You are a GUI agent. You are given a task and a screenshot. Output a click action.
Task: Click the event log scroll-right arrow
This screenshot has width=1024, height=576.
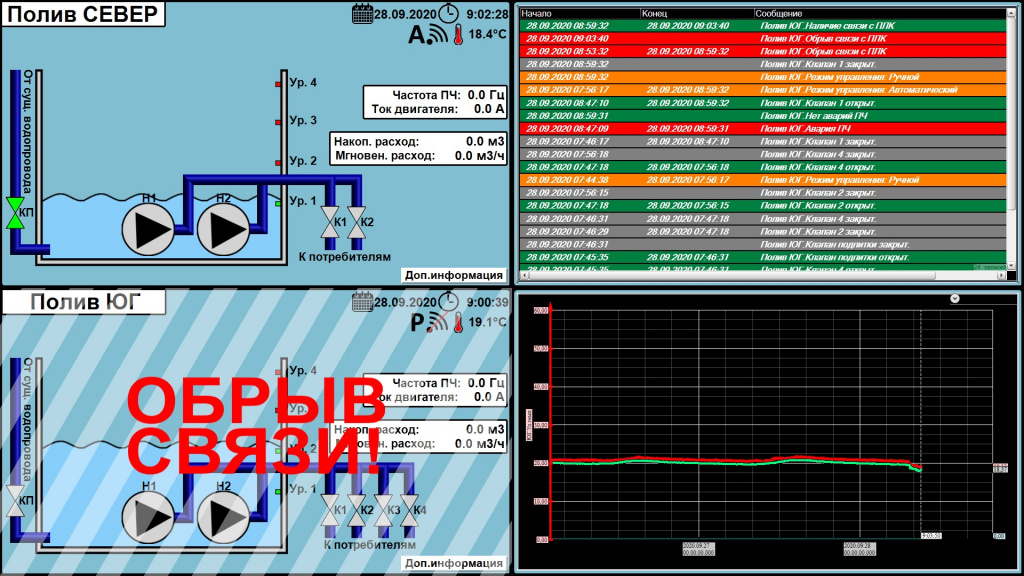click(x=1001, y=276)
